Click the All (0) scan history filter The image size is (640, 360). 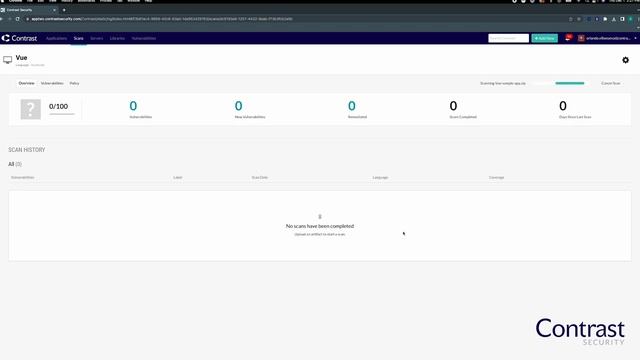pyautogui.click(x=15, y=164)
